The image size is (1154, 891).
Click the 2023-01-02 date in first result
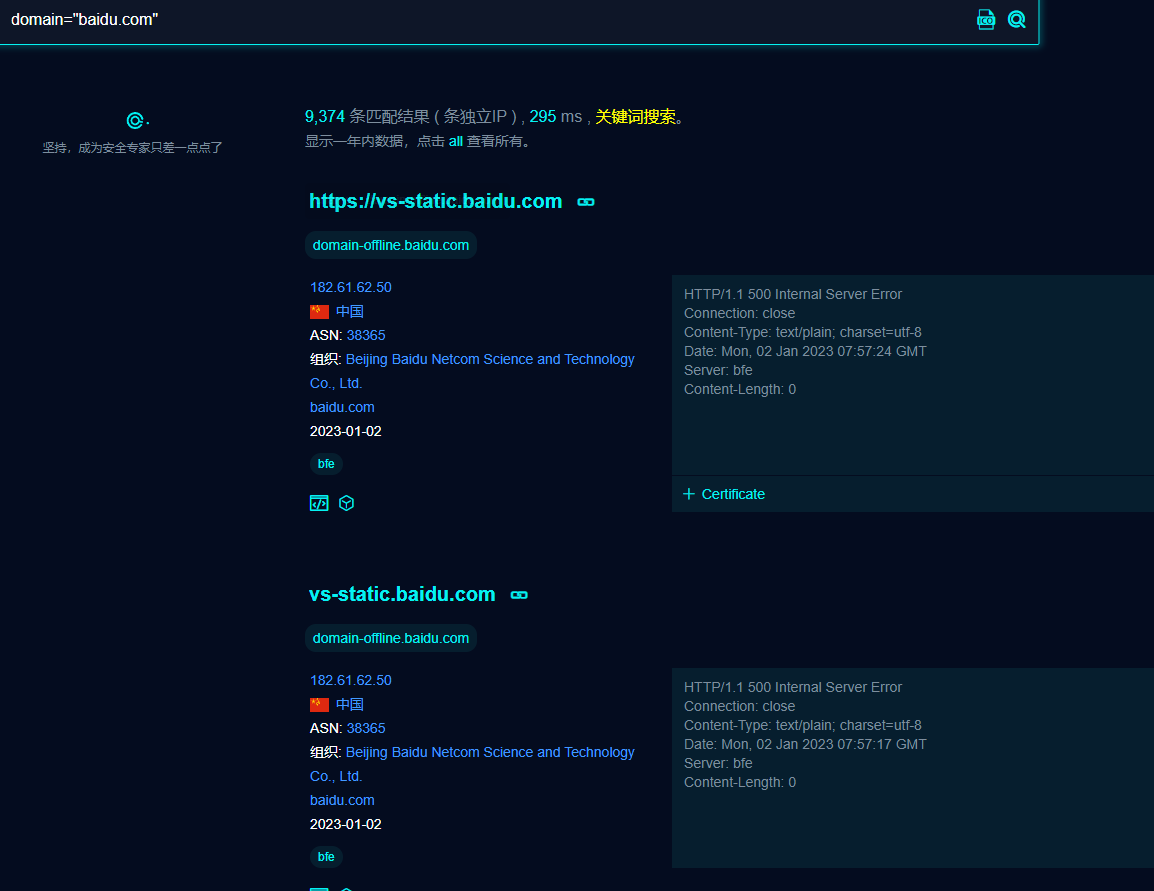coord(345,431)
